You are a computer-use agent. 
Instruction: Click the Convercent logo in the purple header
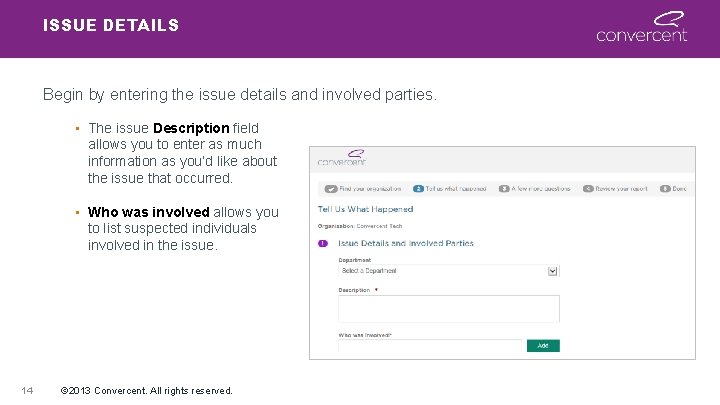pyautogui.click(x=641, y=27)
